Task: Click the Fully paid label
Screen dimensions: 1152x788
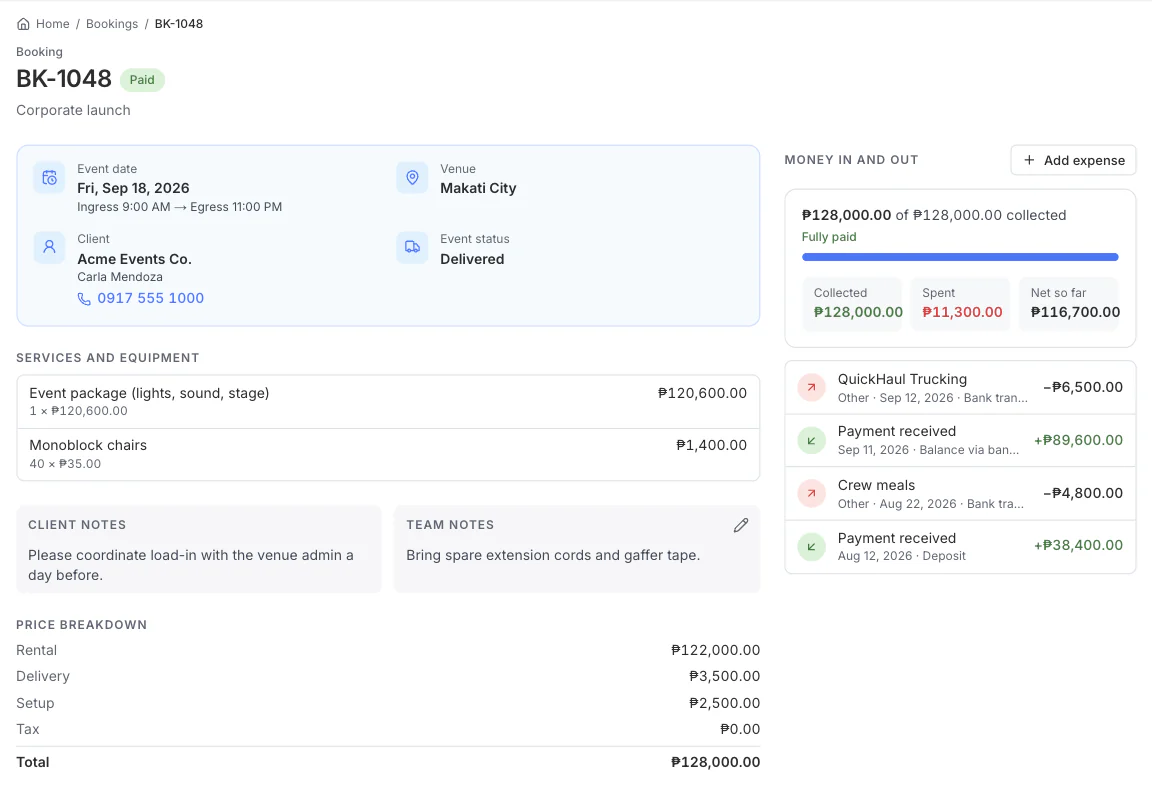Action: pos(829,236)
